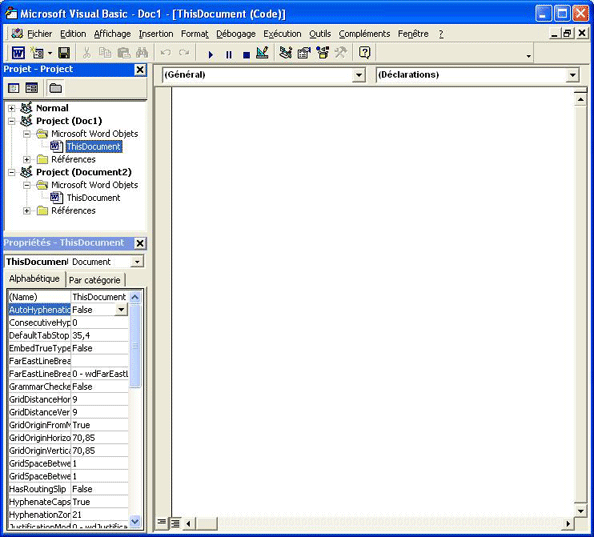Click the Full Module View button below the code pane
This screenshot has width=594, height=537.
pos(175,523)
